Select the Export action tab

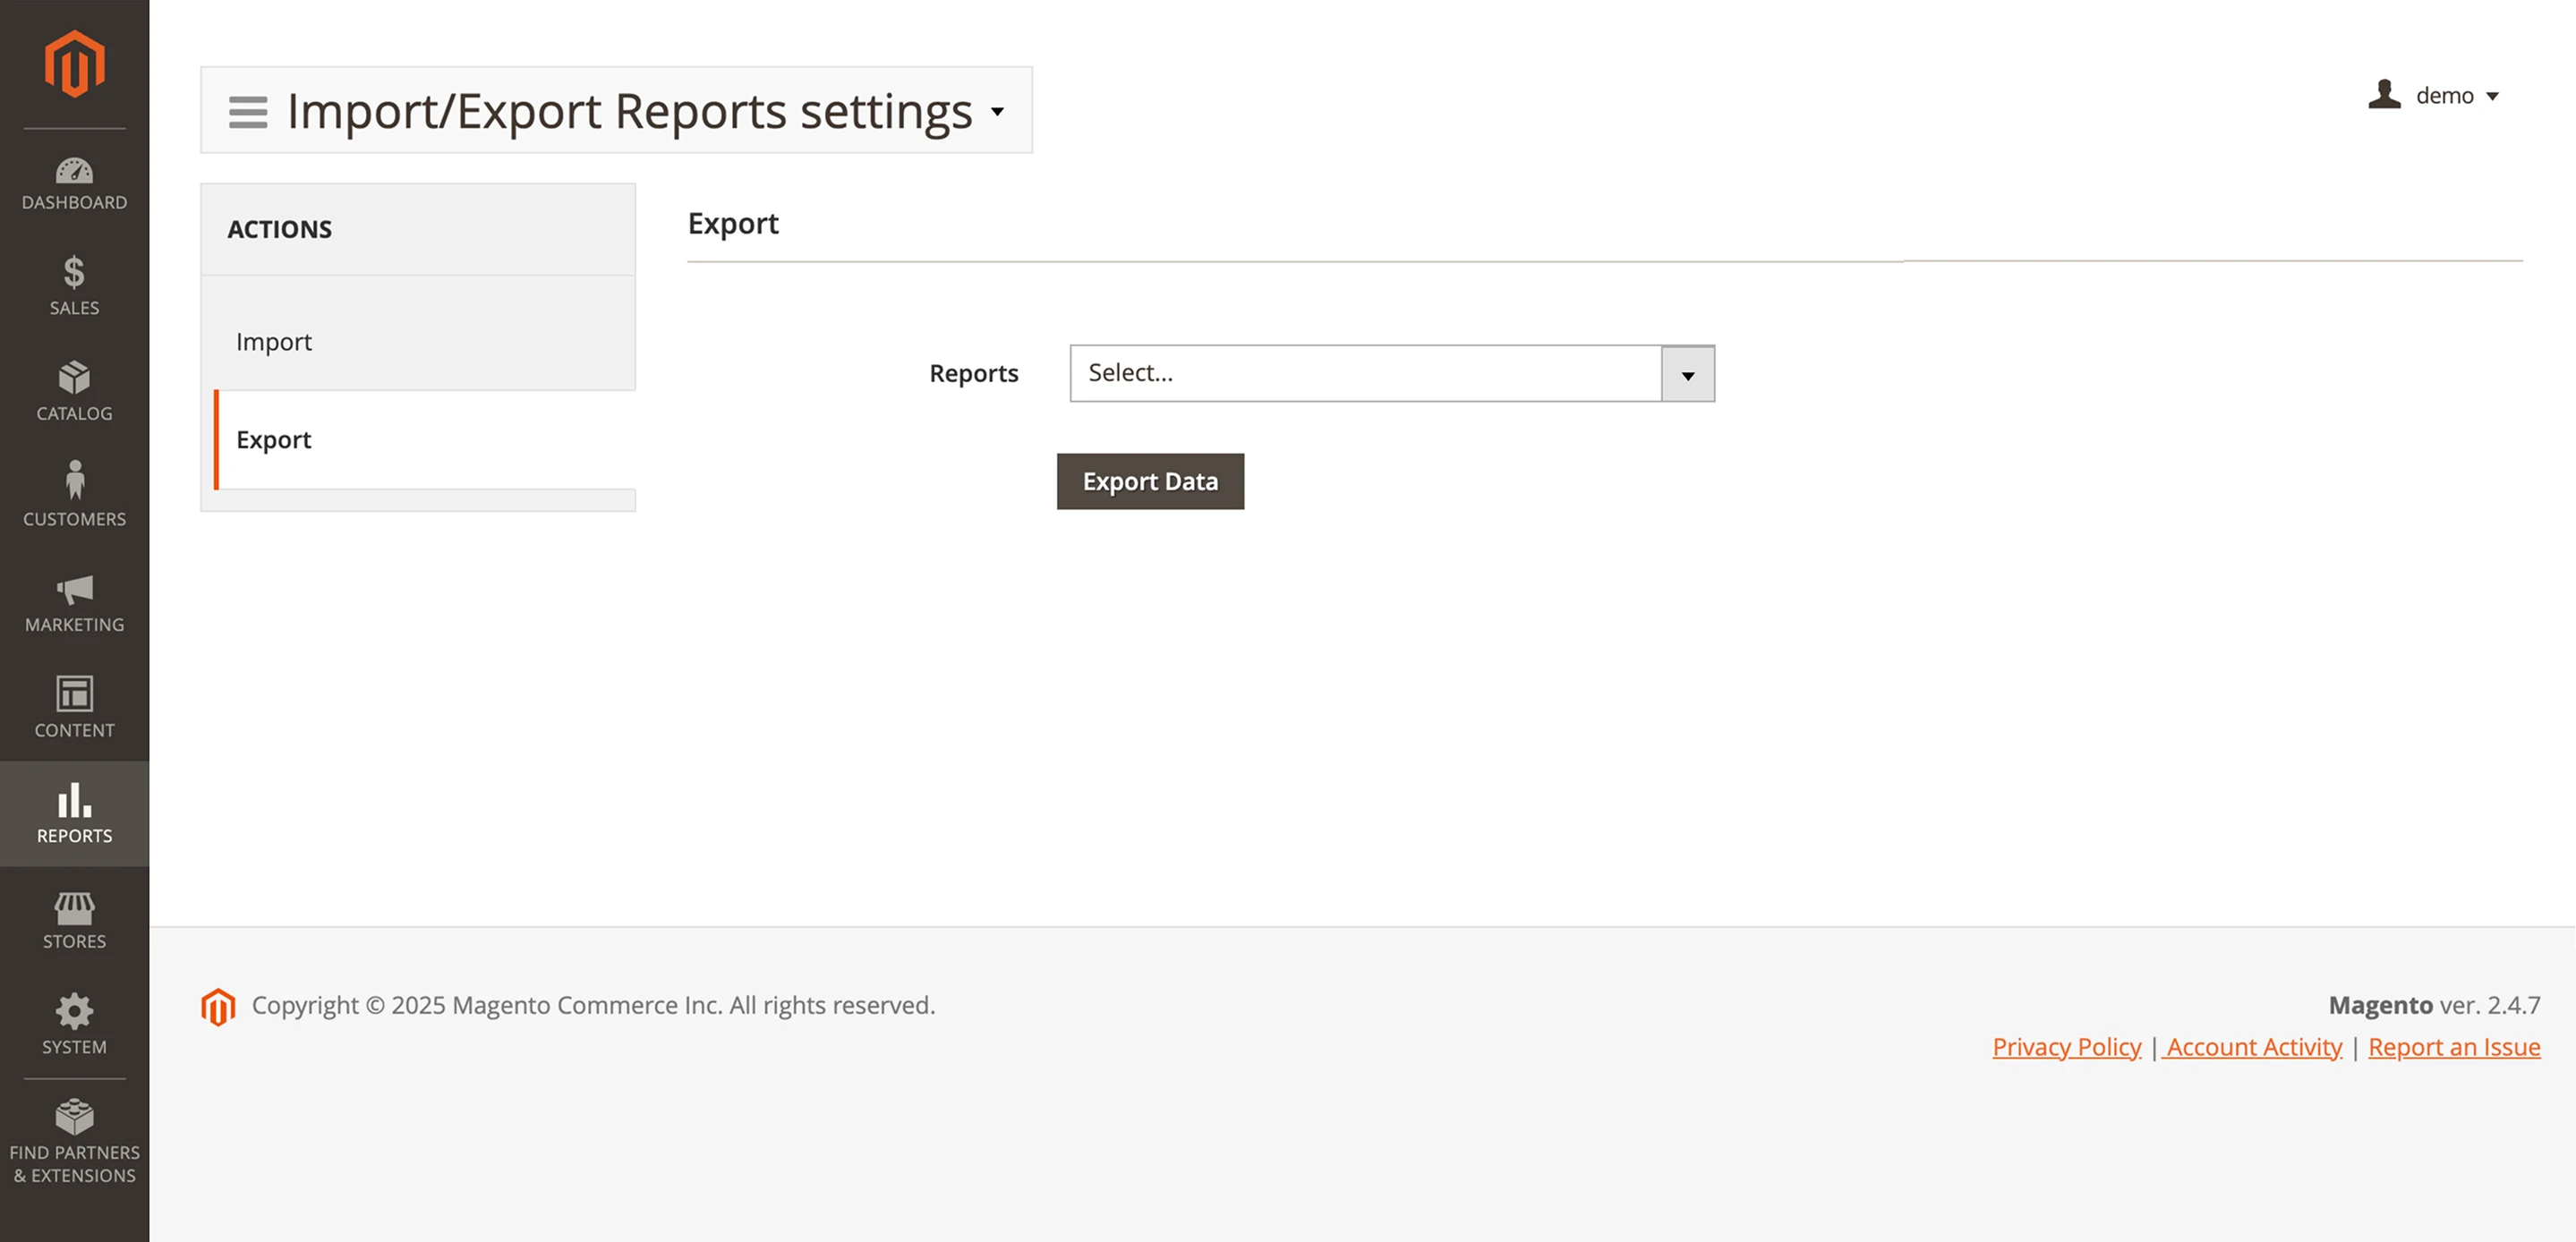tap(274, 440)
